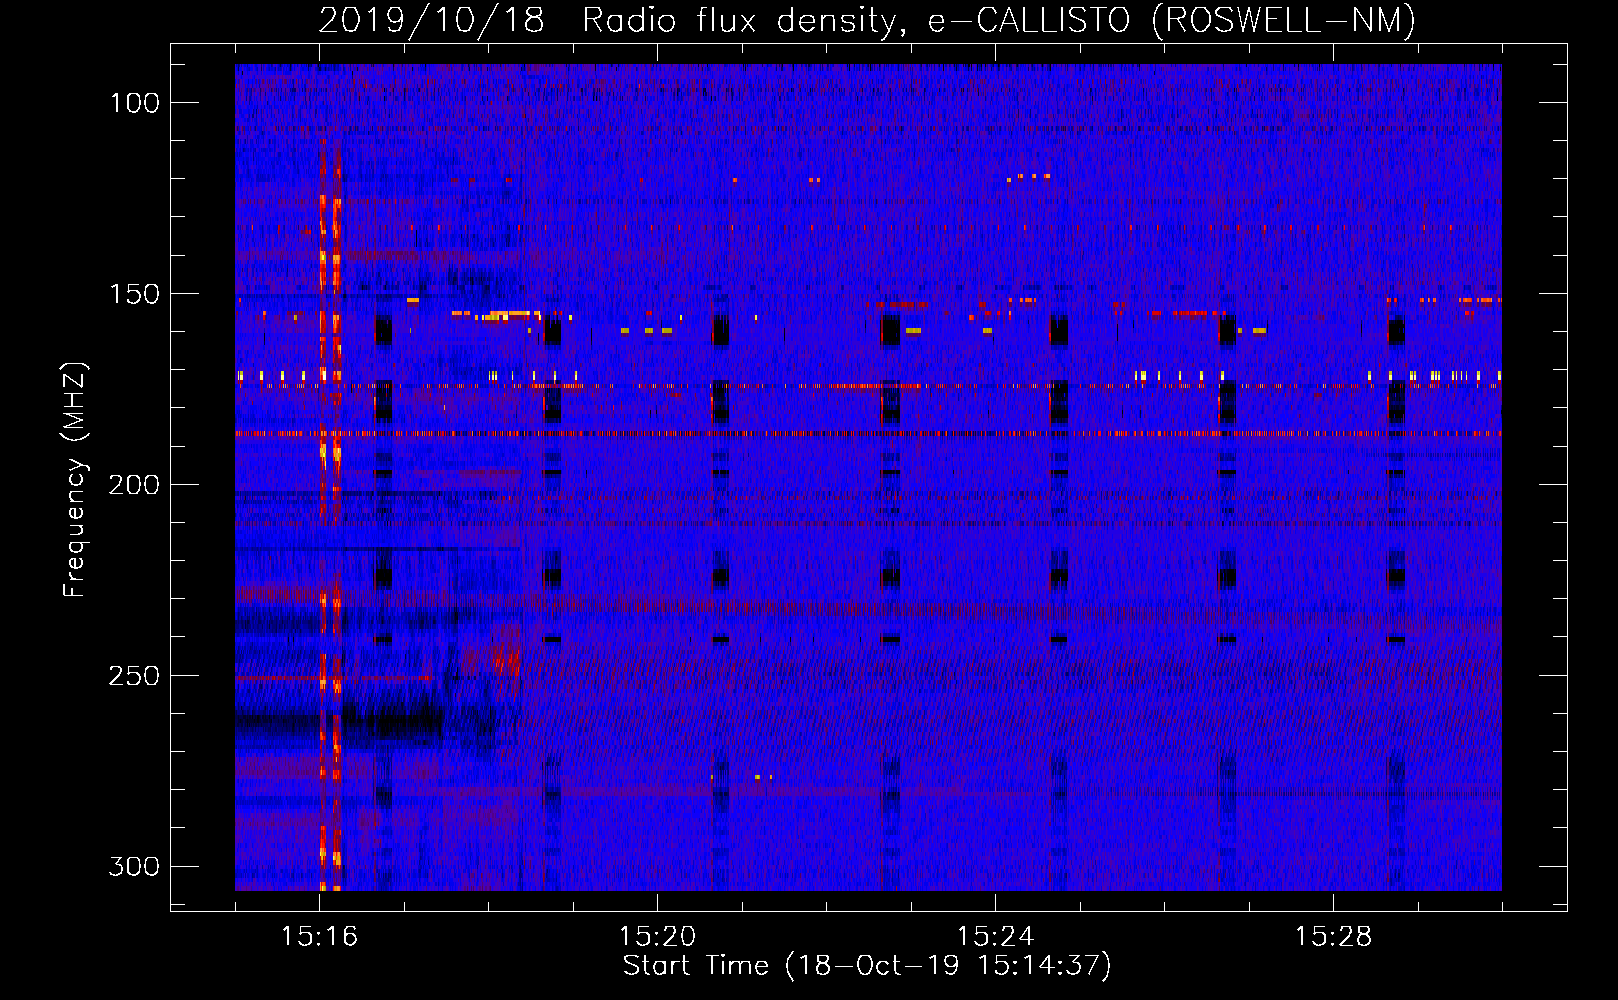Click the 250 frequency tick label
The image size is (1618, 1000).
click(134, 676)
